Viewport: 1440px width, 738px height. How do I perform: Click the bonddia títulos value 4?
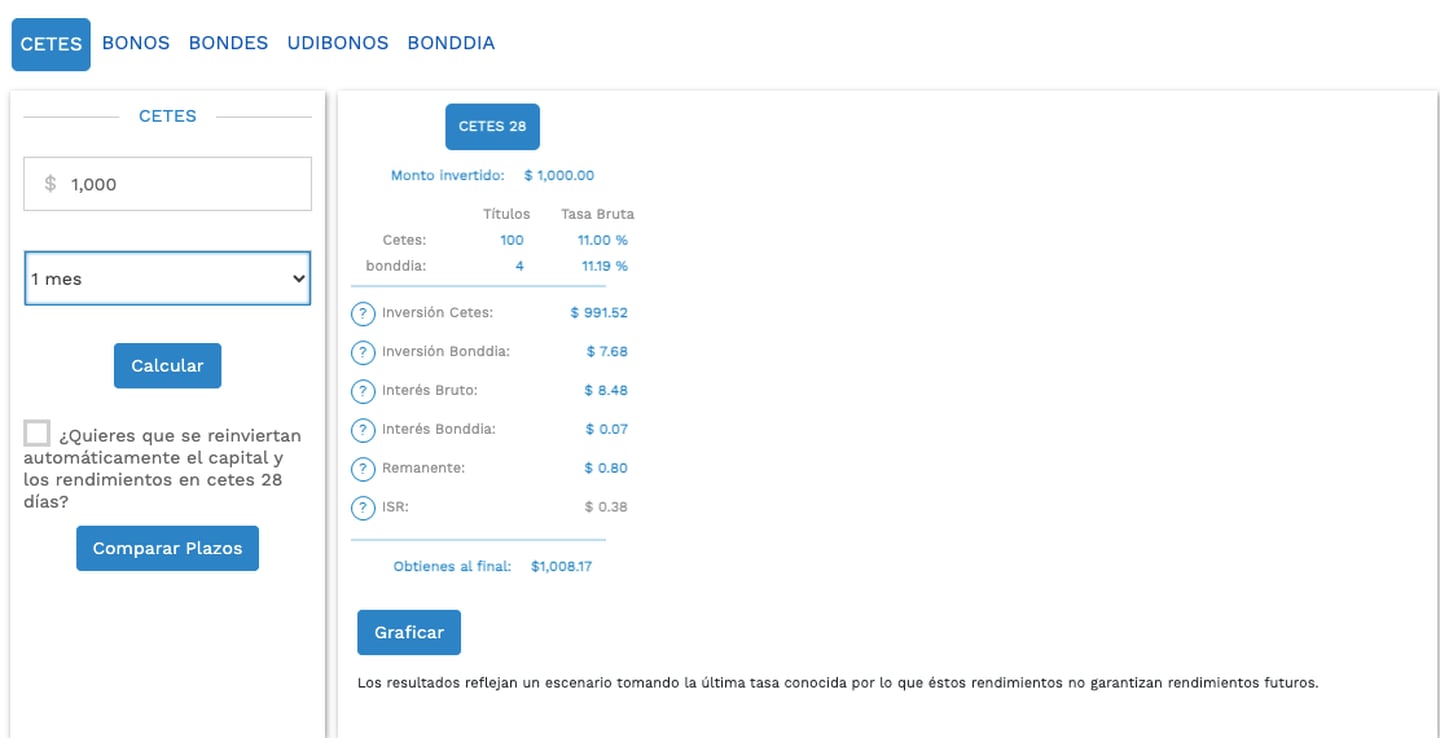(519, 266)
